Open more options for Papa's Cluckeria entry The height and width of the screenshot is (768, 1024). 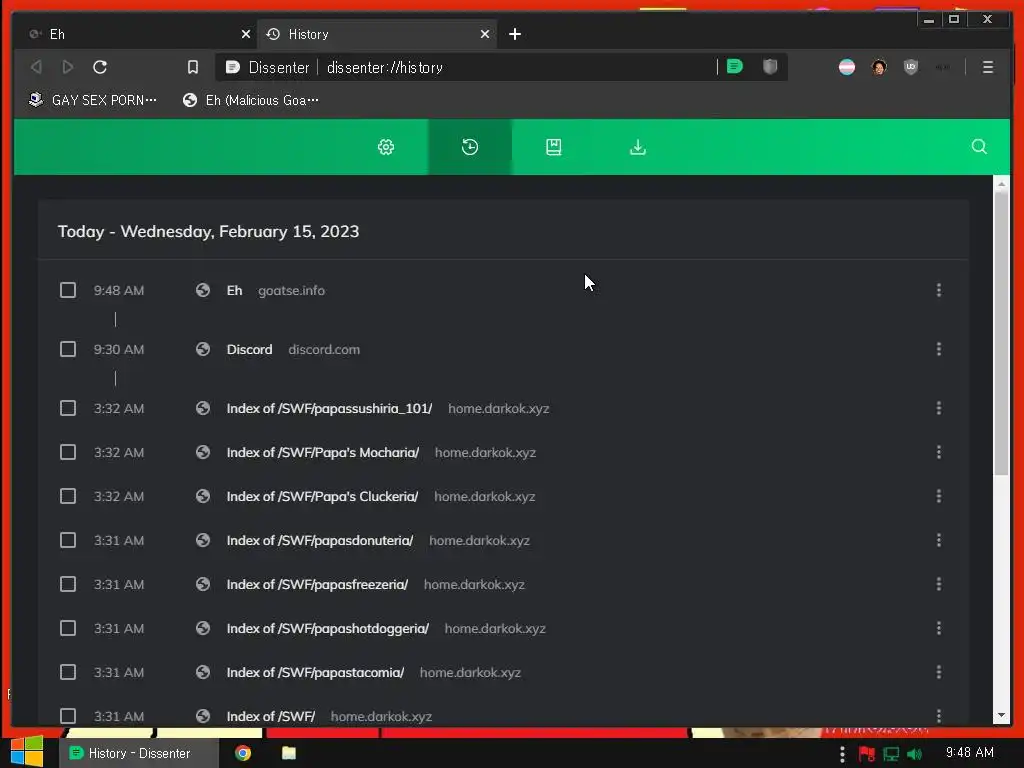point(938,496)
